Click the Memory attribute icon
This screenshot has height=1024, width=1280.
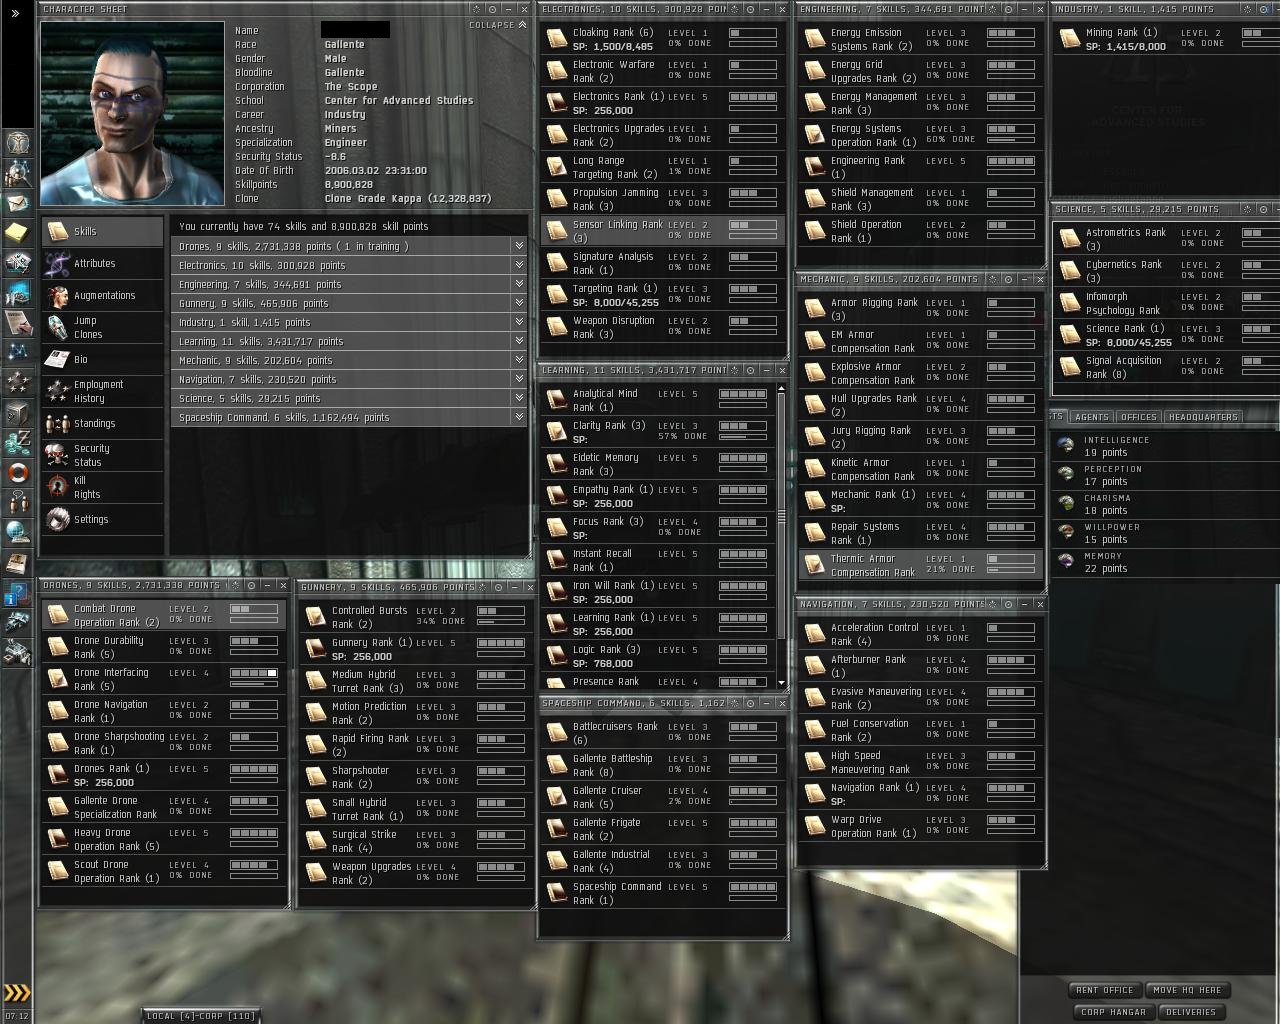pos(1066,562)
